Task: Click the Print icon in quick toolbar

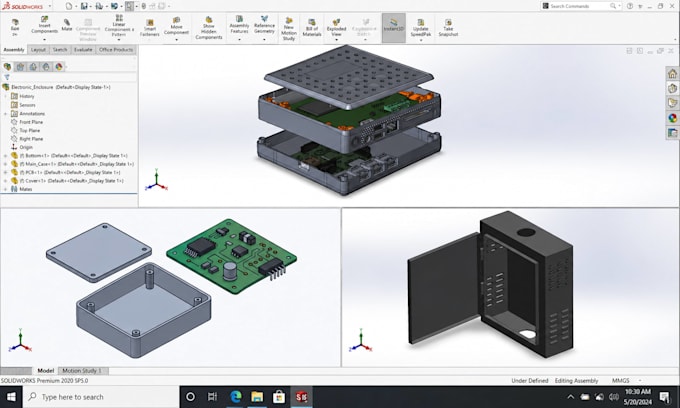Action: point(99,6)
